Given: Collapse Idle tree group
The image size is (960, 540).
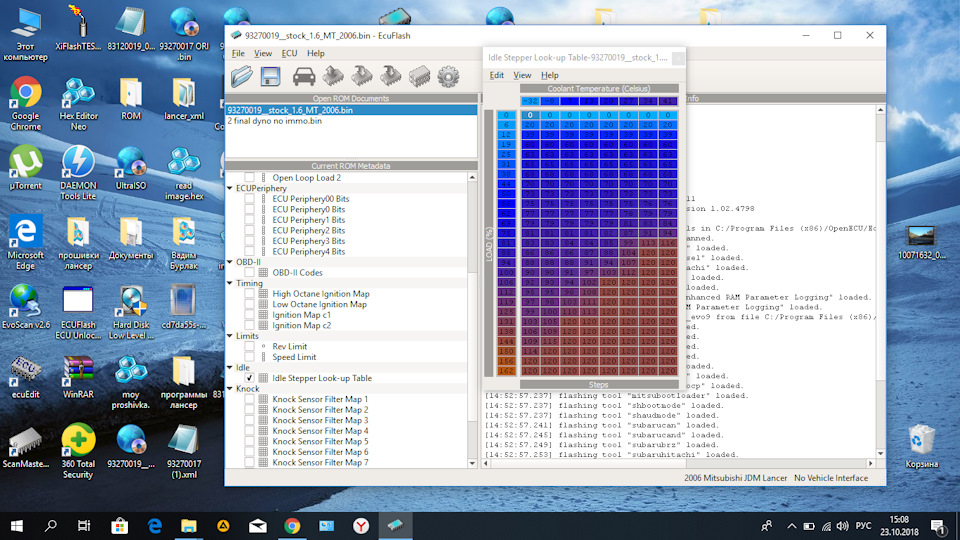Looking at the screenshot, I should tap(230, 368).
